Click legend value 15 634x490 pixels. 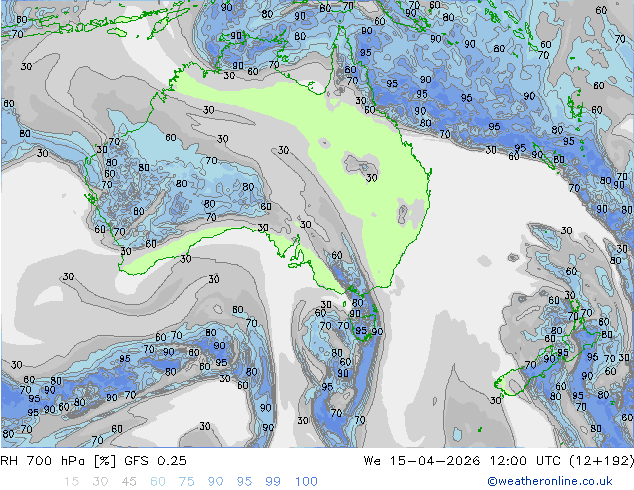tap(71, 482)
